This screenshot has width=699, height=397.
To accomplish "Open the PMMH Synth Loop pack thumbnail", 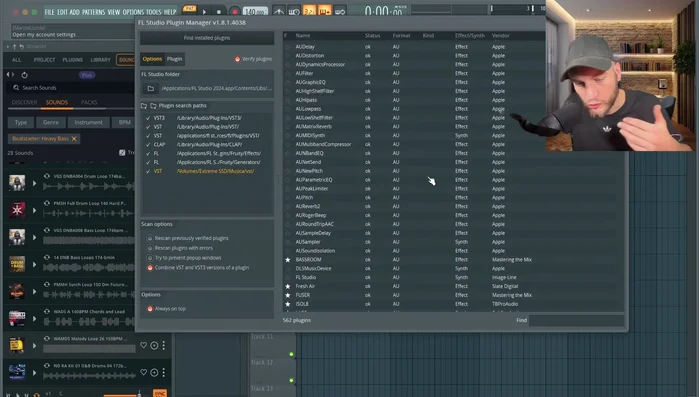I will coord(17,291).
